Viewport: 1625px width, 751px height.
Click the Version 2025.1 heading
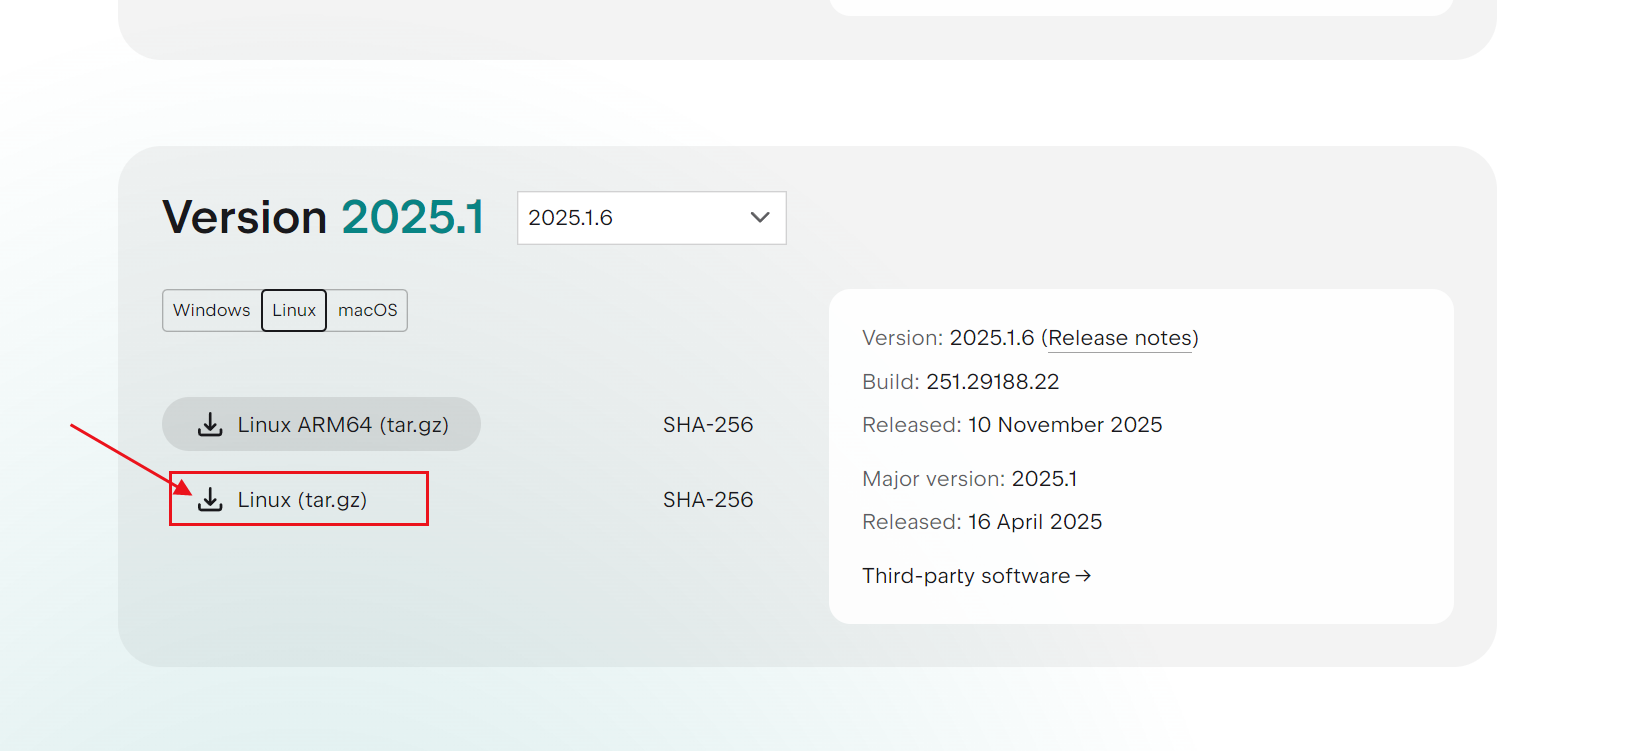(323, 217)
